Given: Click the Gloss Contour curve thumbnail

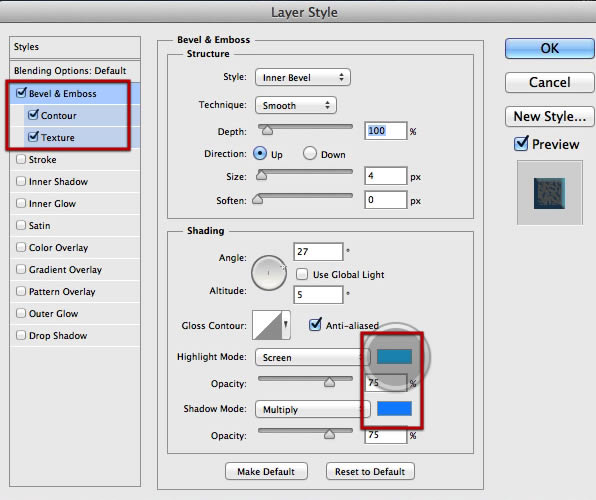Looking at the screenshot, I should (x=267, y=325).
